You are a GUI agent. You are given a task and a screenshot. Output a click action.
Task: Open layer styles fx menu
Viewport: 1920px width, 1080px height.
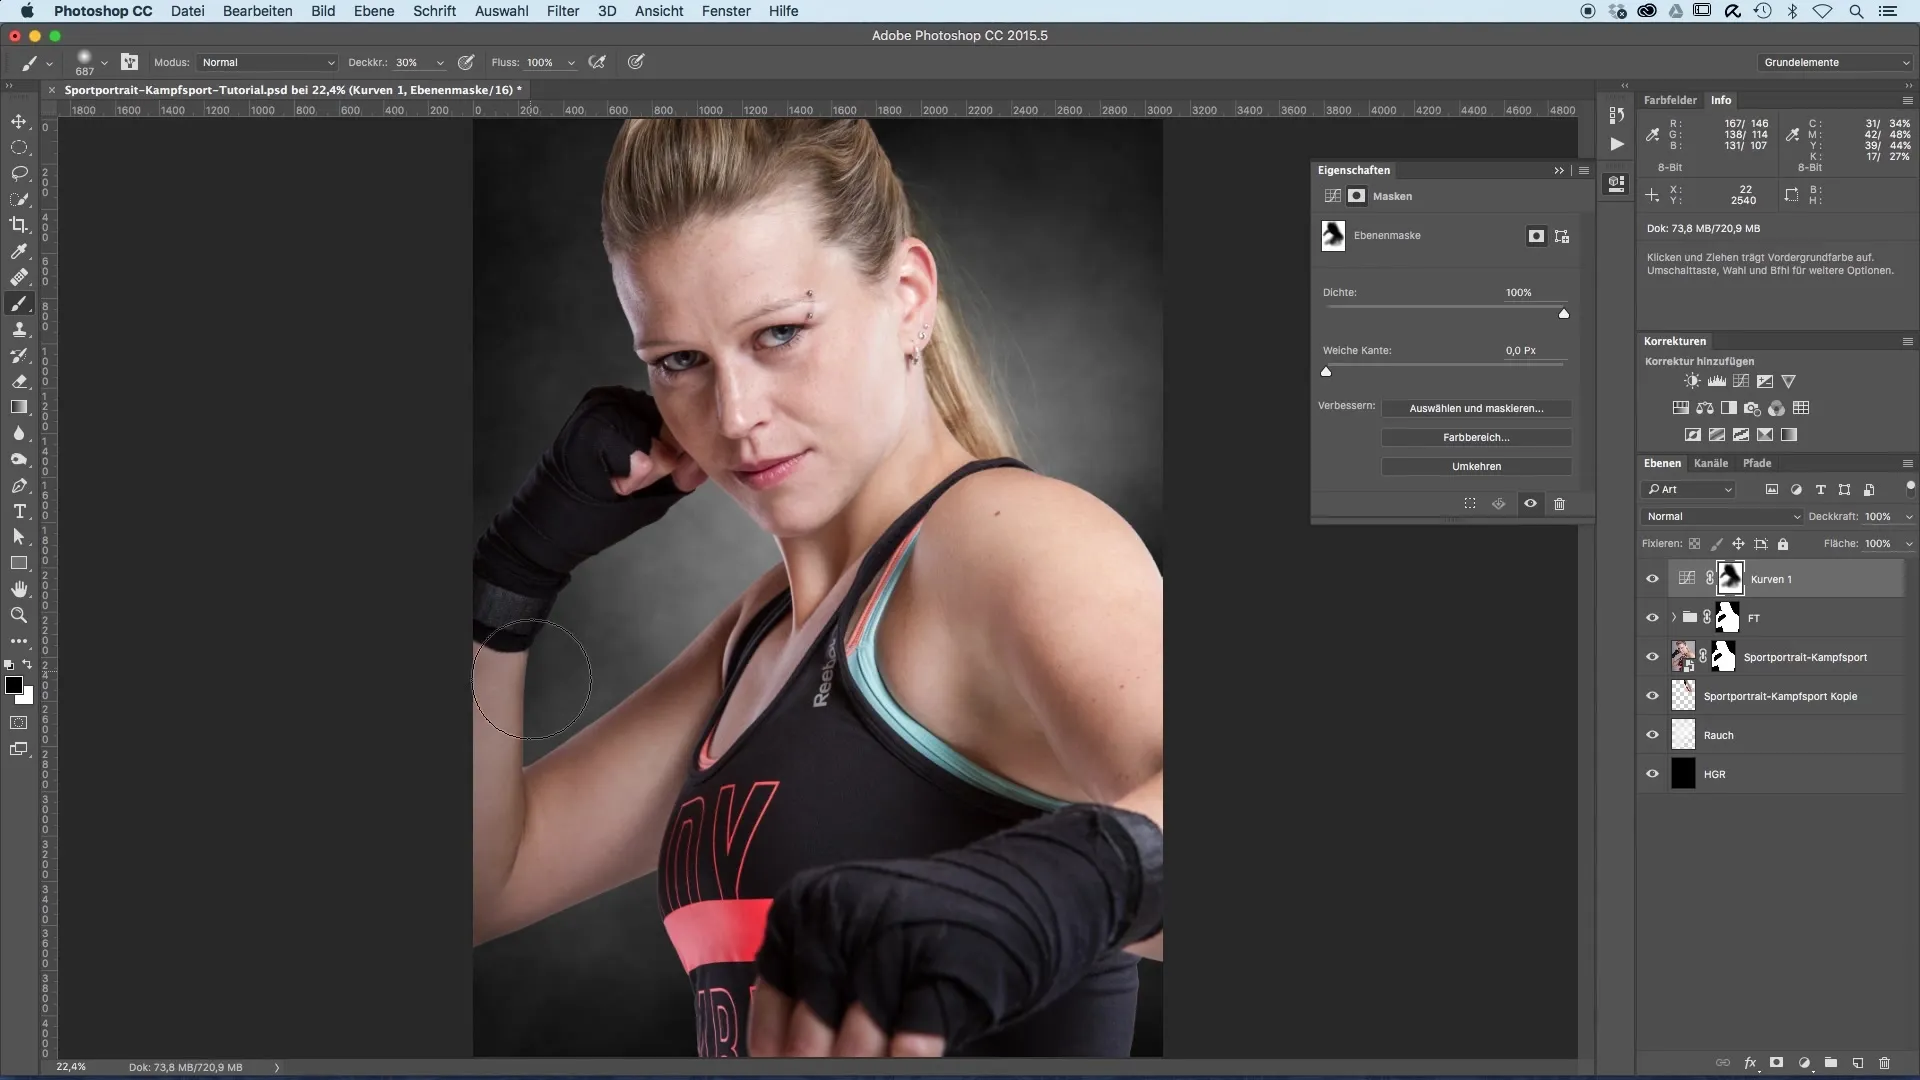coord(1751,1063)
